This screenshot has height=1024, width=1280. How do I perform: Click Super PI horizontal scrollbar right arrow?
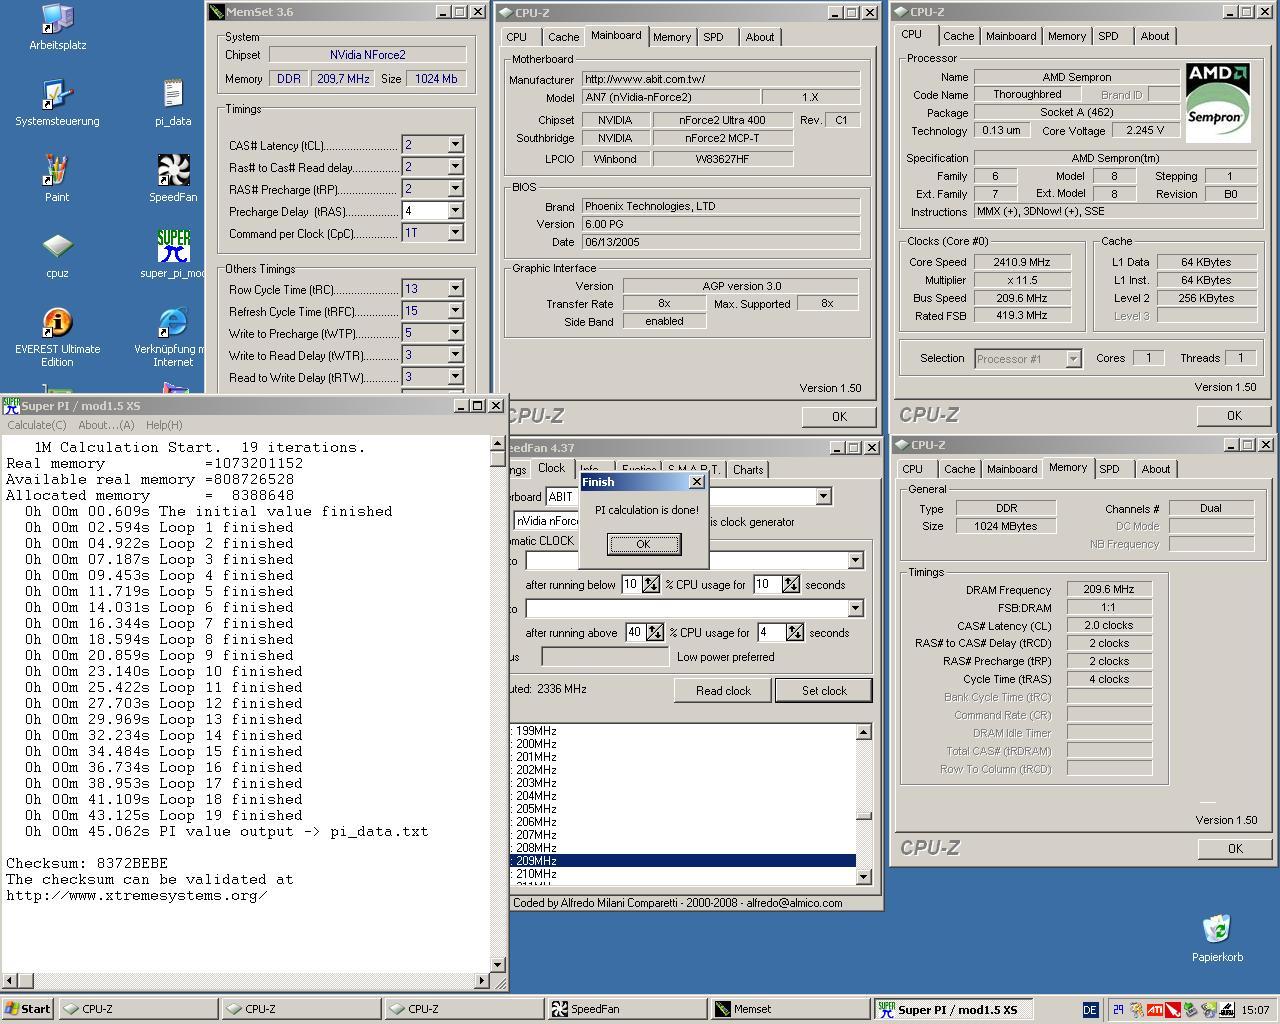tap(481, 981)
